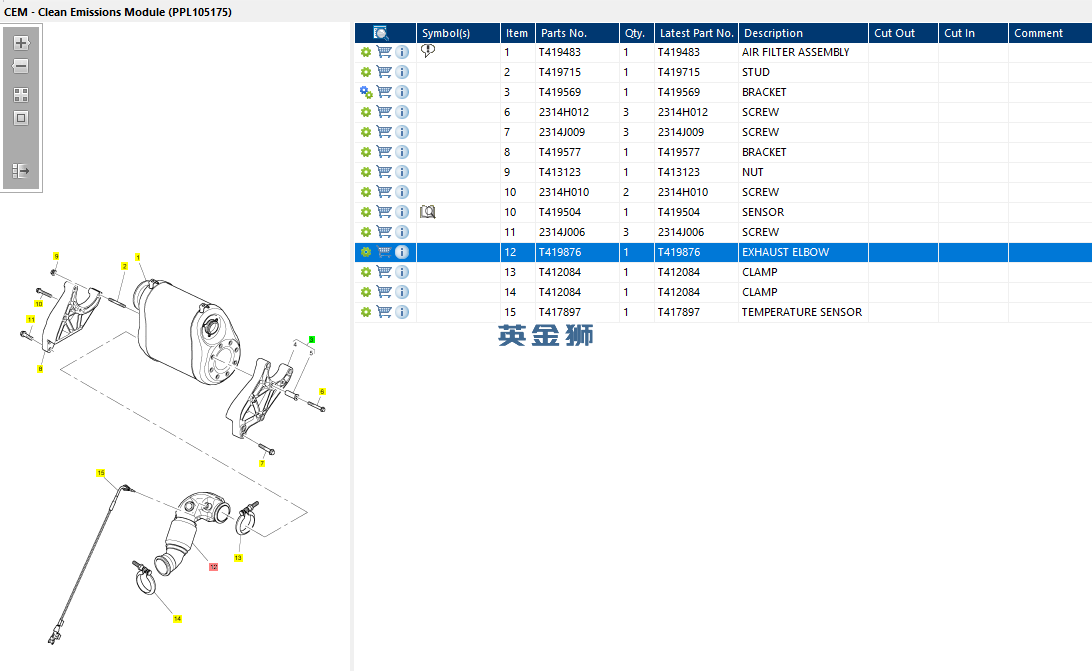1092x671 pixels.
Task: Select callout 13 on the diagram
Action: point(238,557)
